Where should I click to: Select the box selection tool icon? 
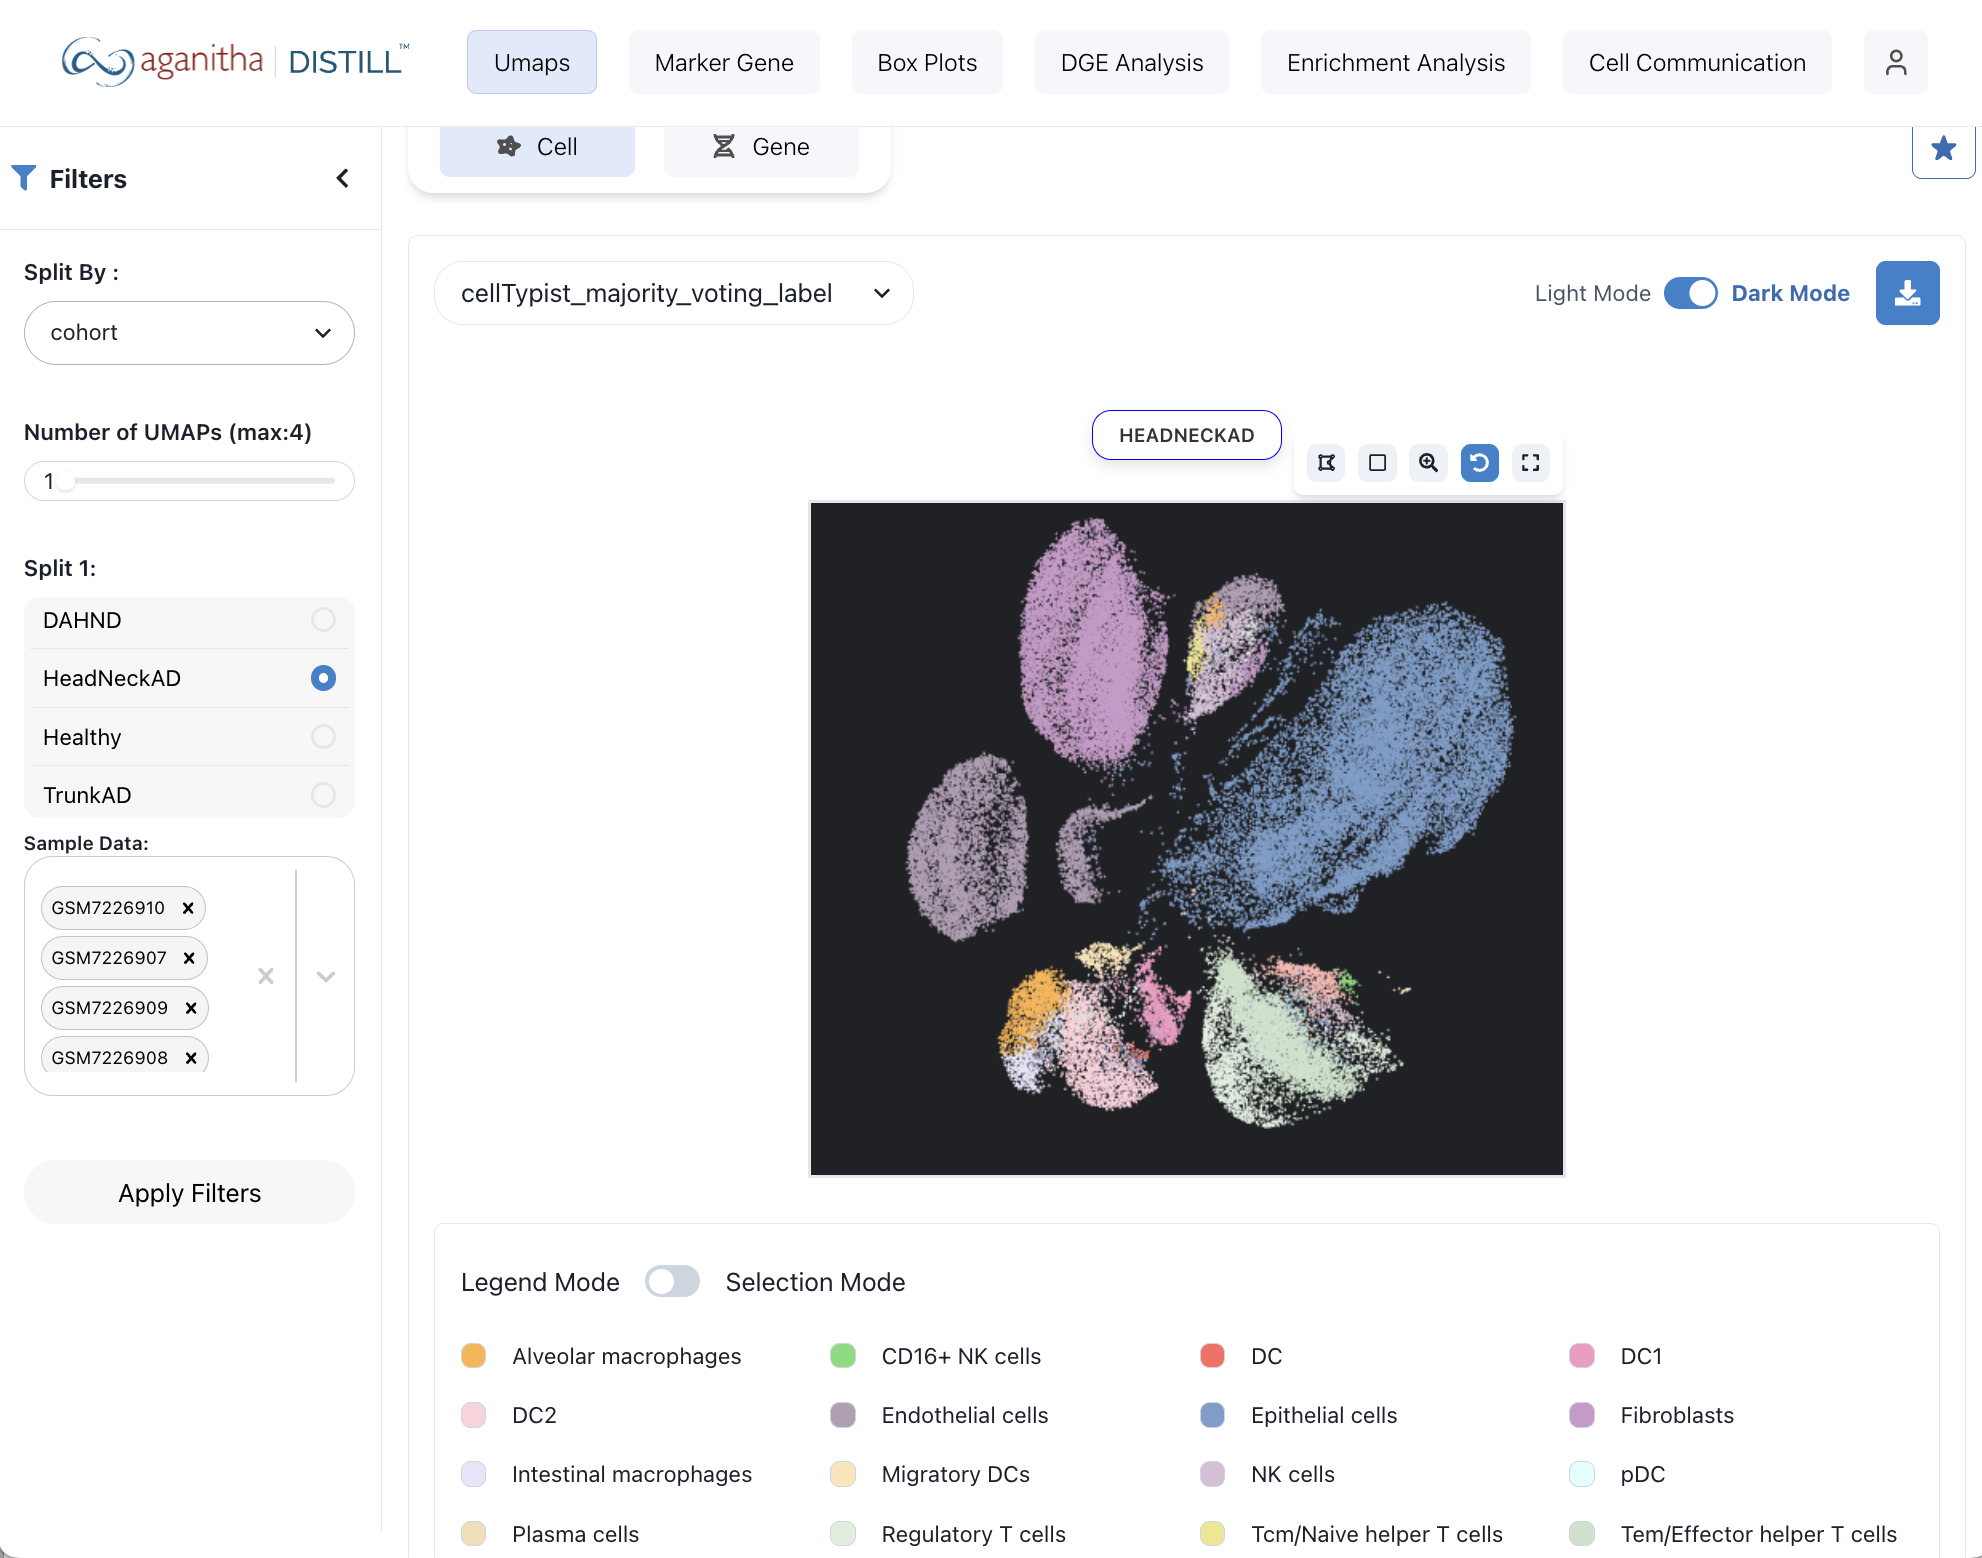(x=1377, y=462)
